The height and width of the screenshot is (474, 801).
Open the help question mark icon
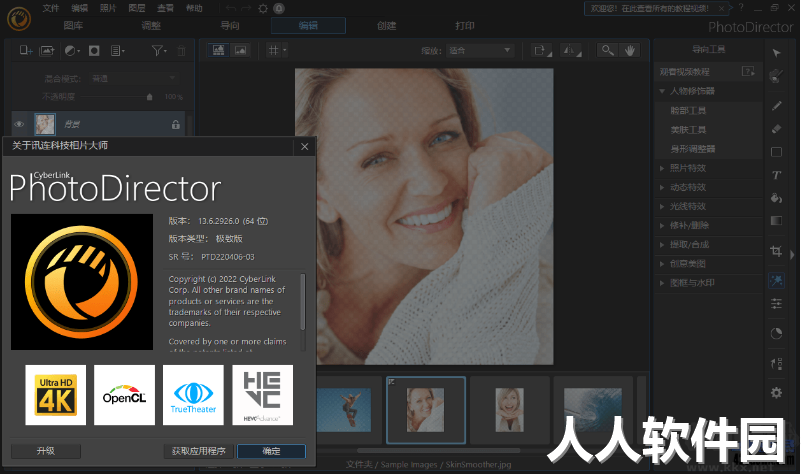click(x=741, y=8)
